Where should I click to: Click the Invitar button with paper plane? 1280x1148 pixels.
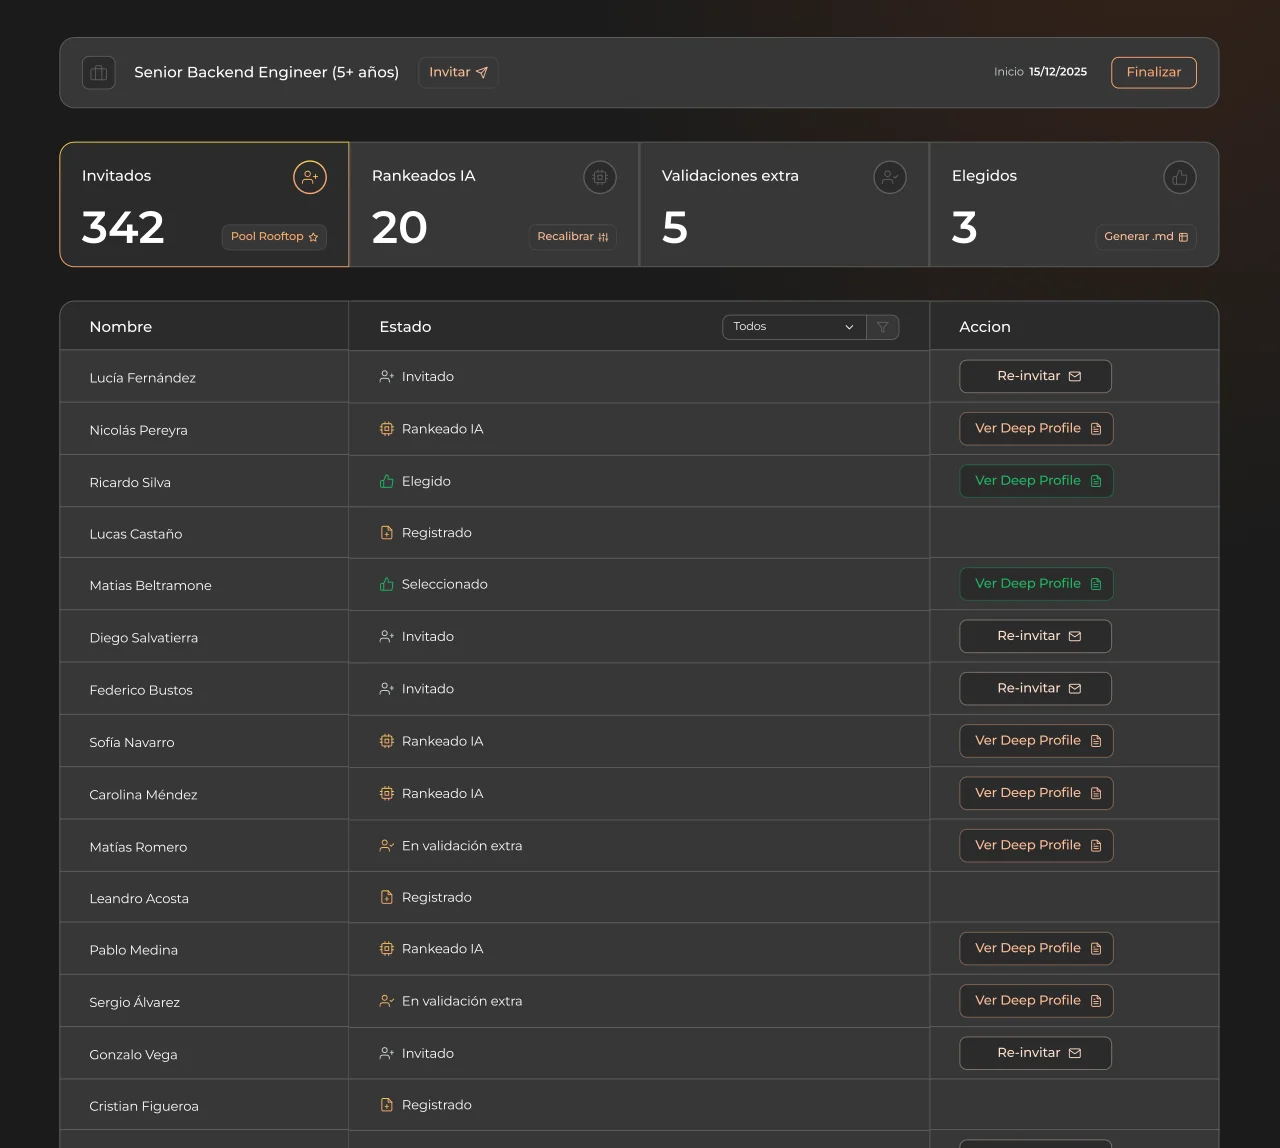(x=458, y=72)
